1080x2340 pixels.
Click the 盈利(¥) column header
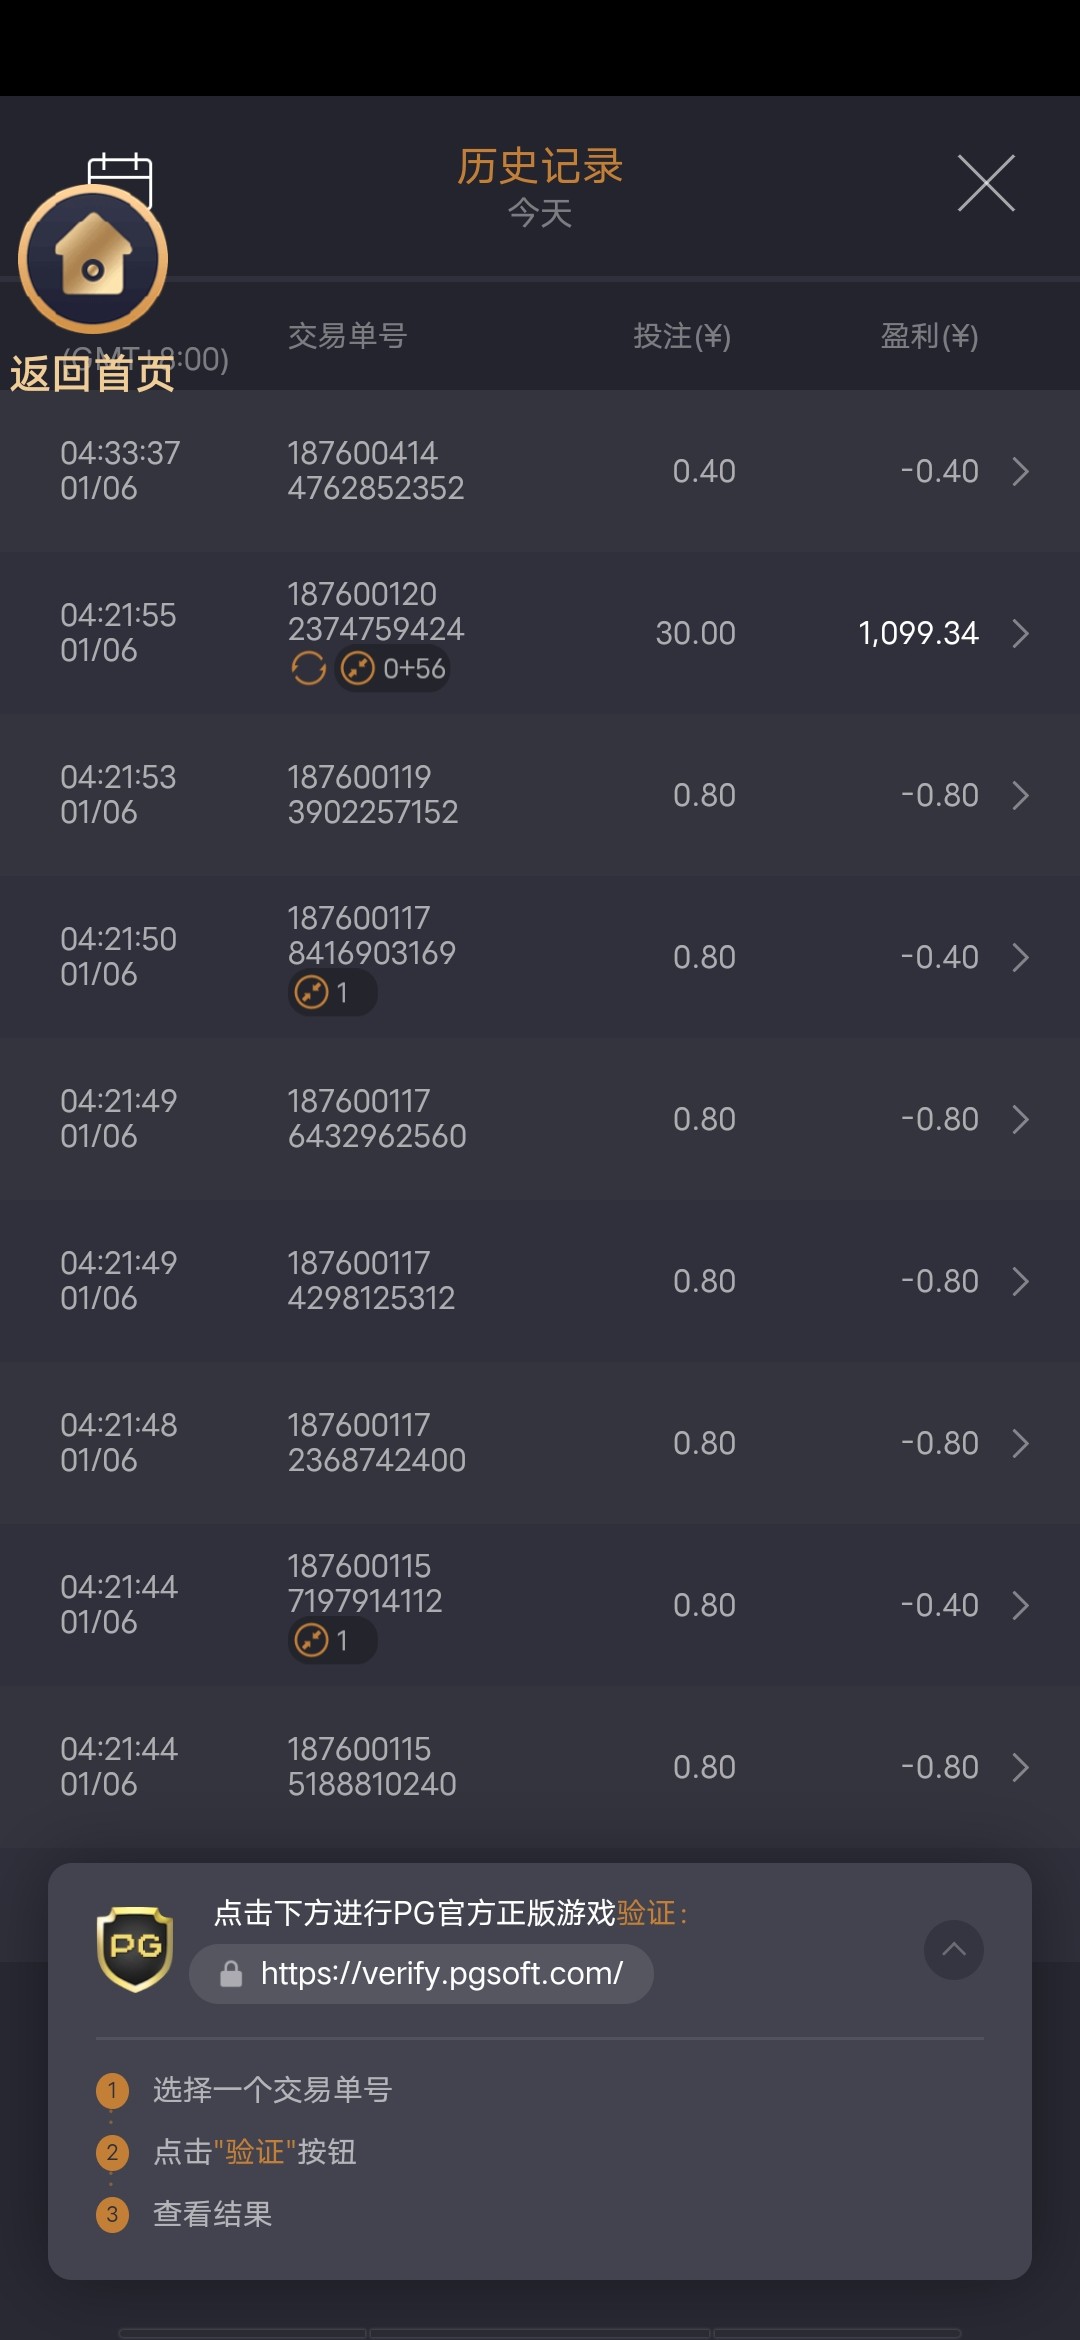point(929,336)
